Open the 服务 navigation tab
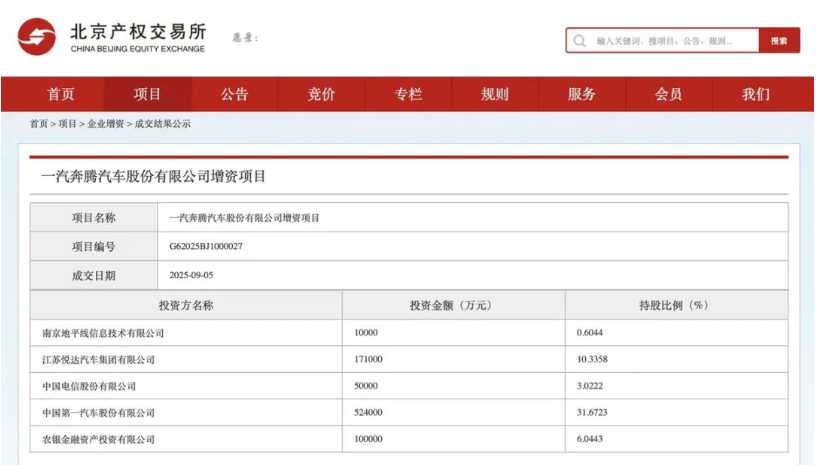Image resolution: width=816 pixels, height=465 pixels. 581,94
